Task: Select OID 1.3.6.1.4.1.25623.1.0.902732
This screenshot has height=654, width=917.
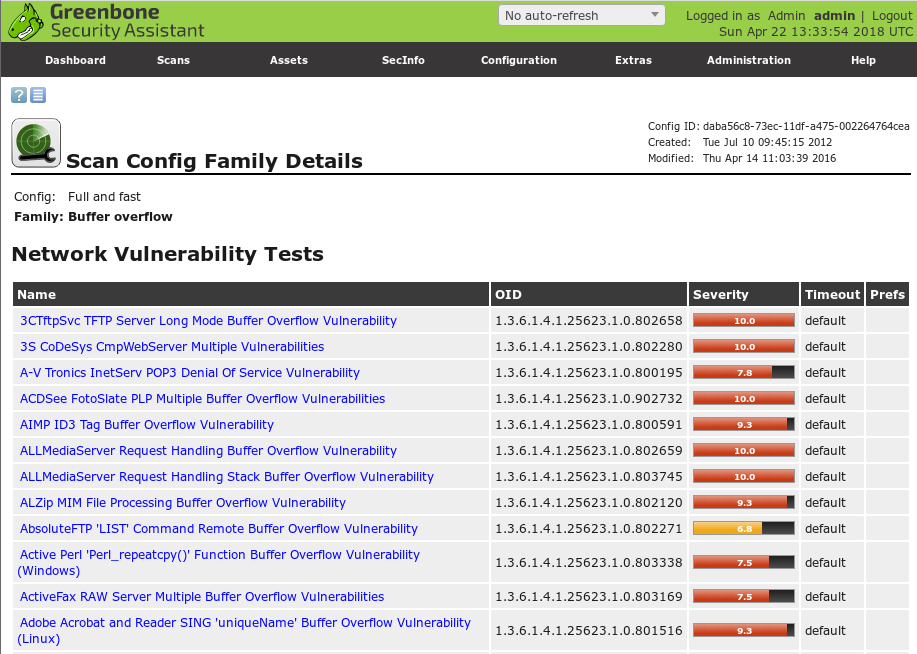Action: [589, 398]
